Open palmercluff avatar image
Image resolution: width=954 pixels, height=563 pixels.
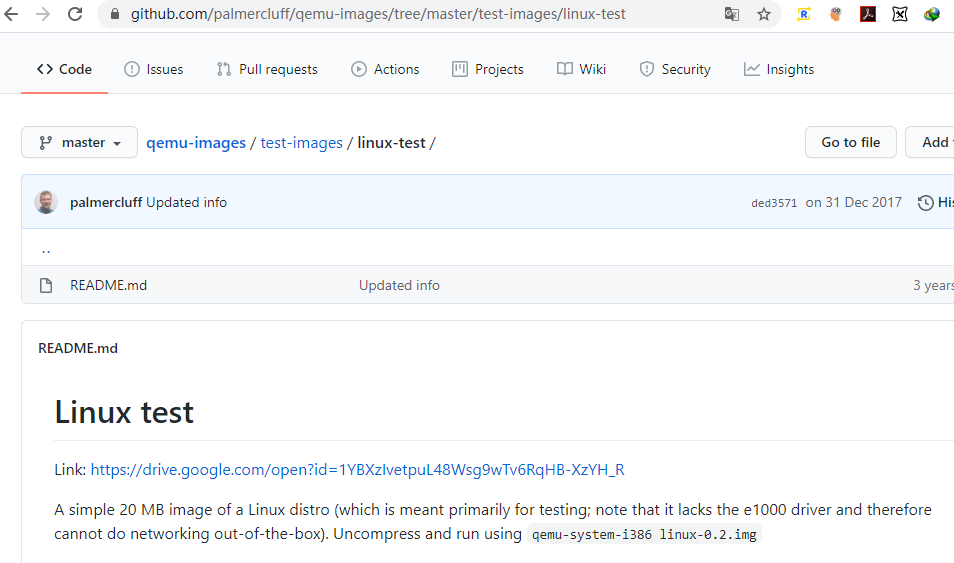point(46,202)
